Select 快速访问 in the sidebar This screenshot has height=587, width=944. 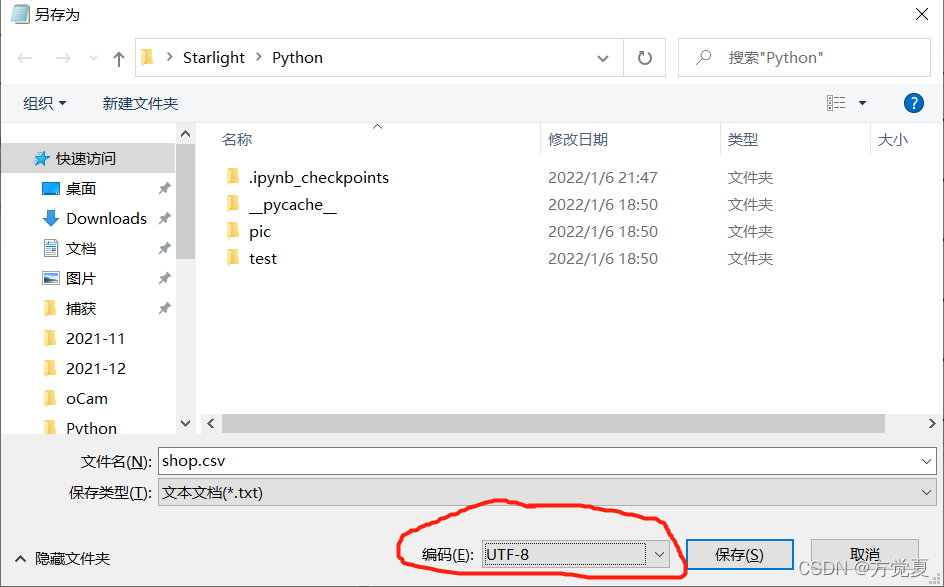[88, 158]
